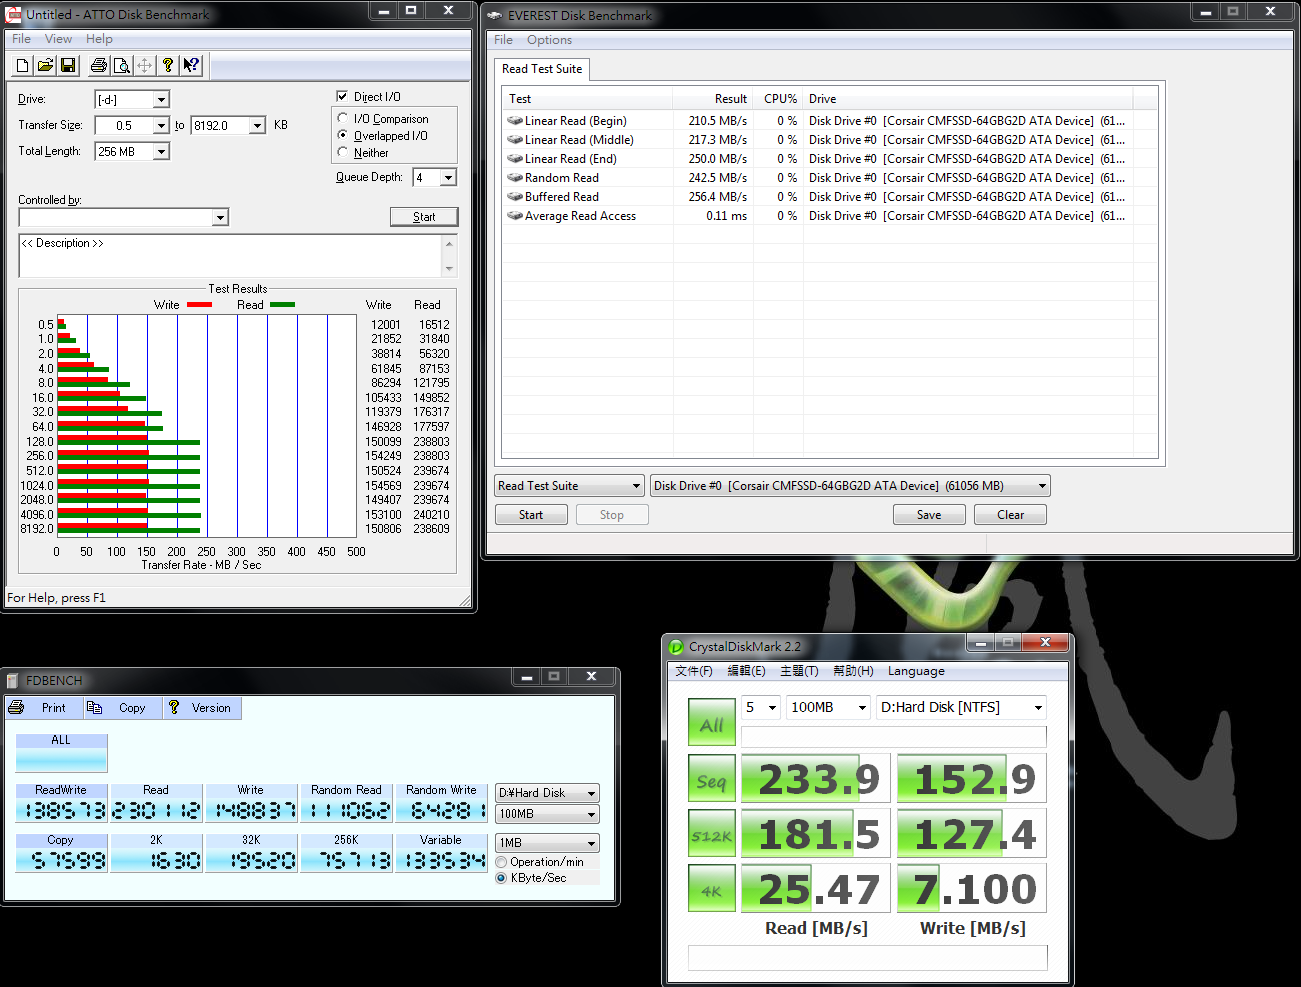
Task: Select Overlapped I/O radio button
Action: tap(343, 135)
